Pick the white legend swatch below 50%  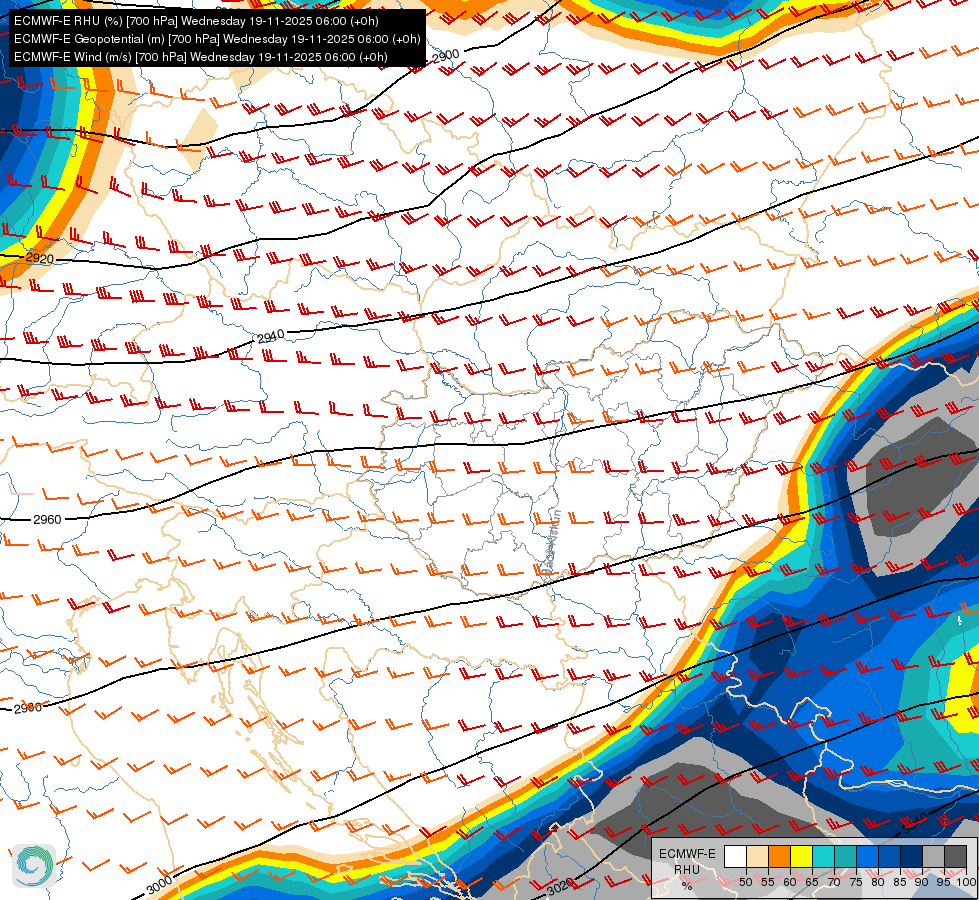point(735,856)
